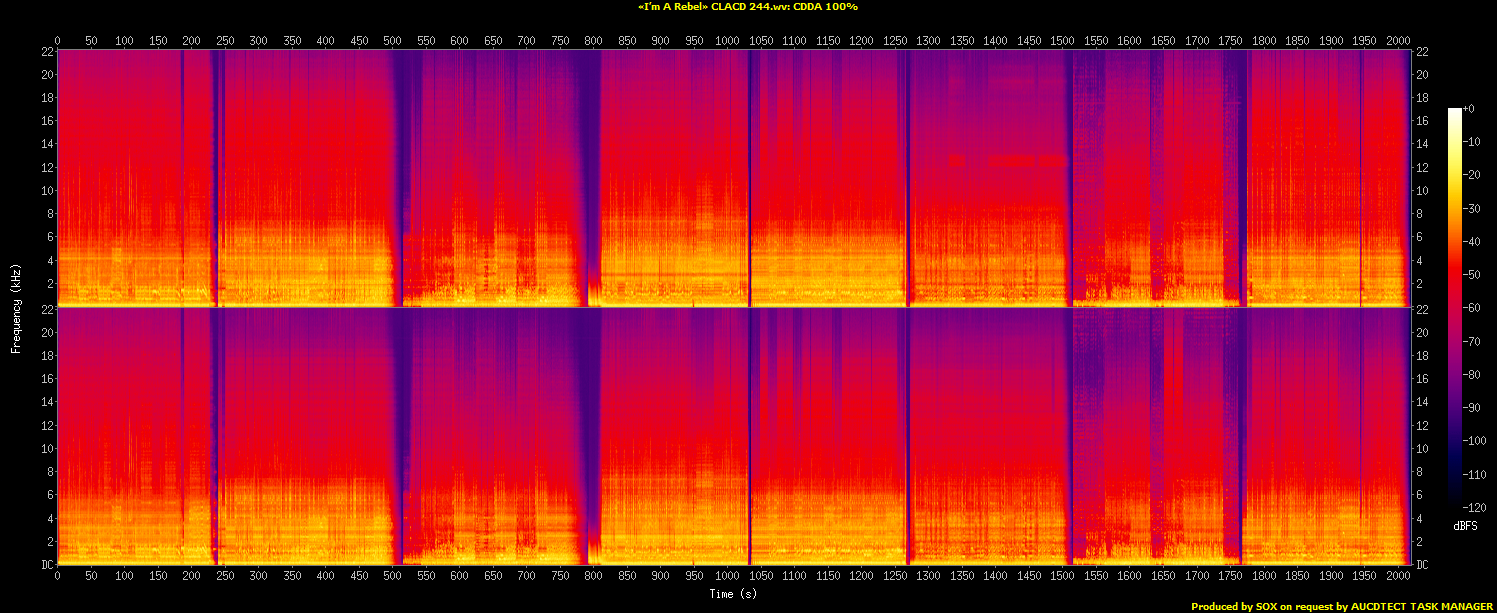Click the DC label at lower channel's left axis

click(47, 565)
